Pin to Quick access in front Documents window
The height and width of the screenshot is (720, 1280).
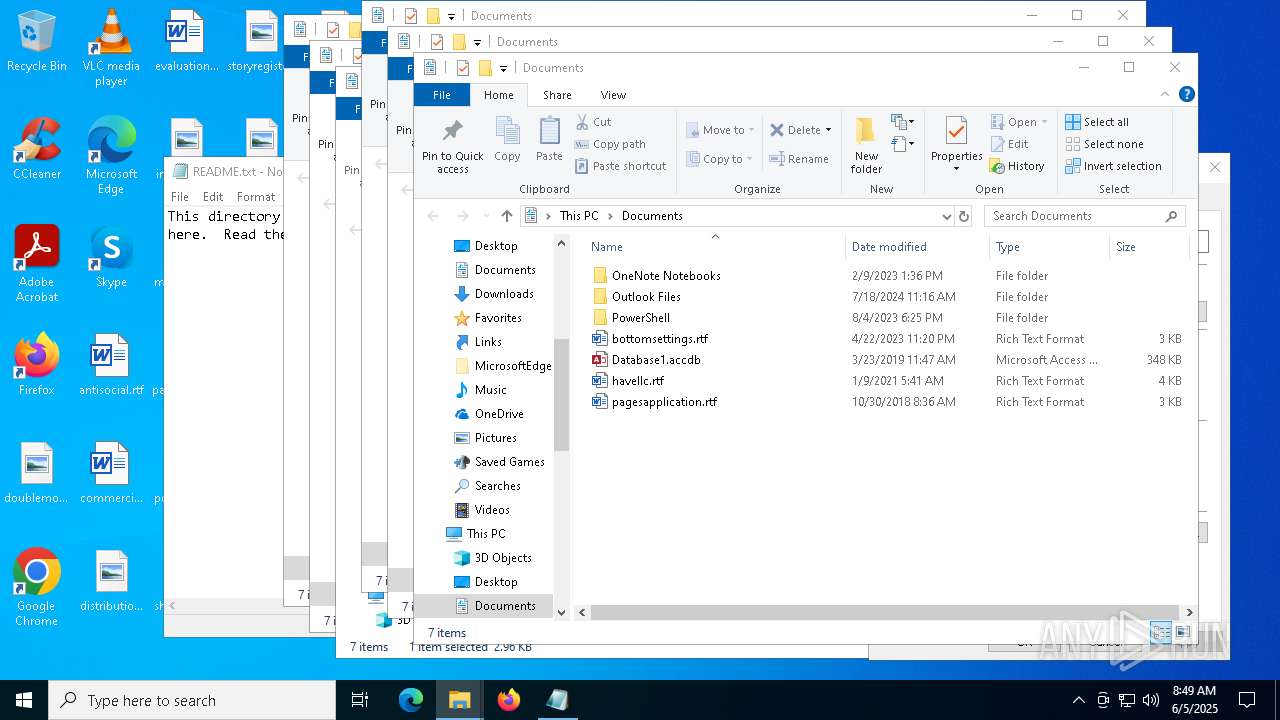452,146
